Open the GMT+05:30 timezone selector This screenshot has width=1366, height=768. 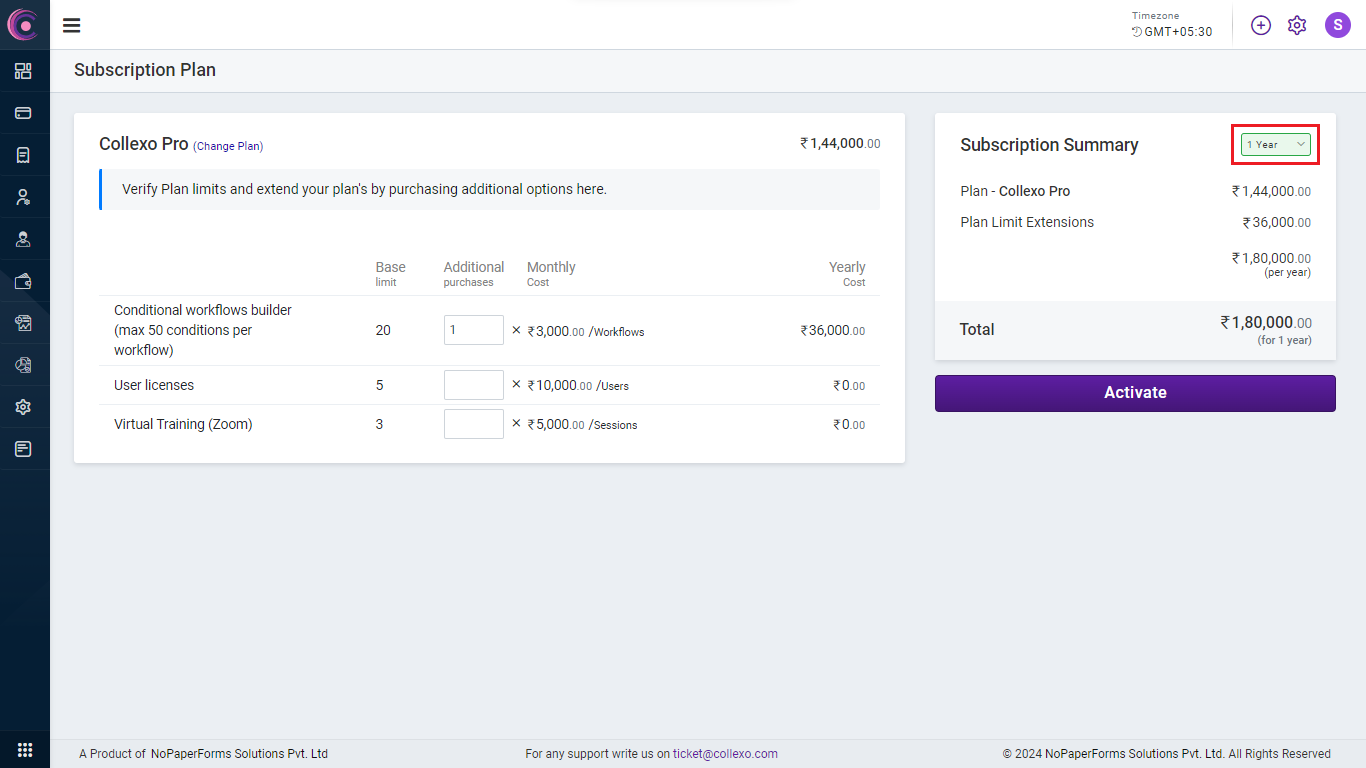1172,32
